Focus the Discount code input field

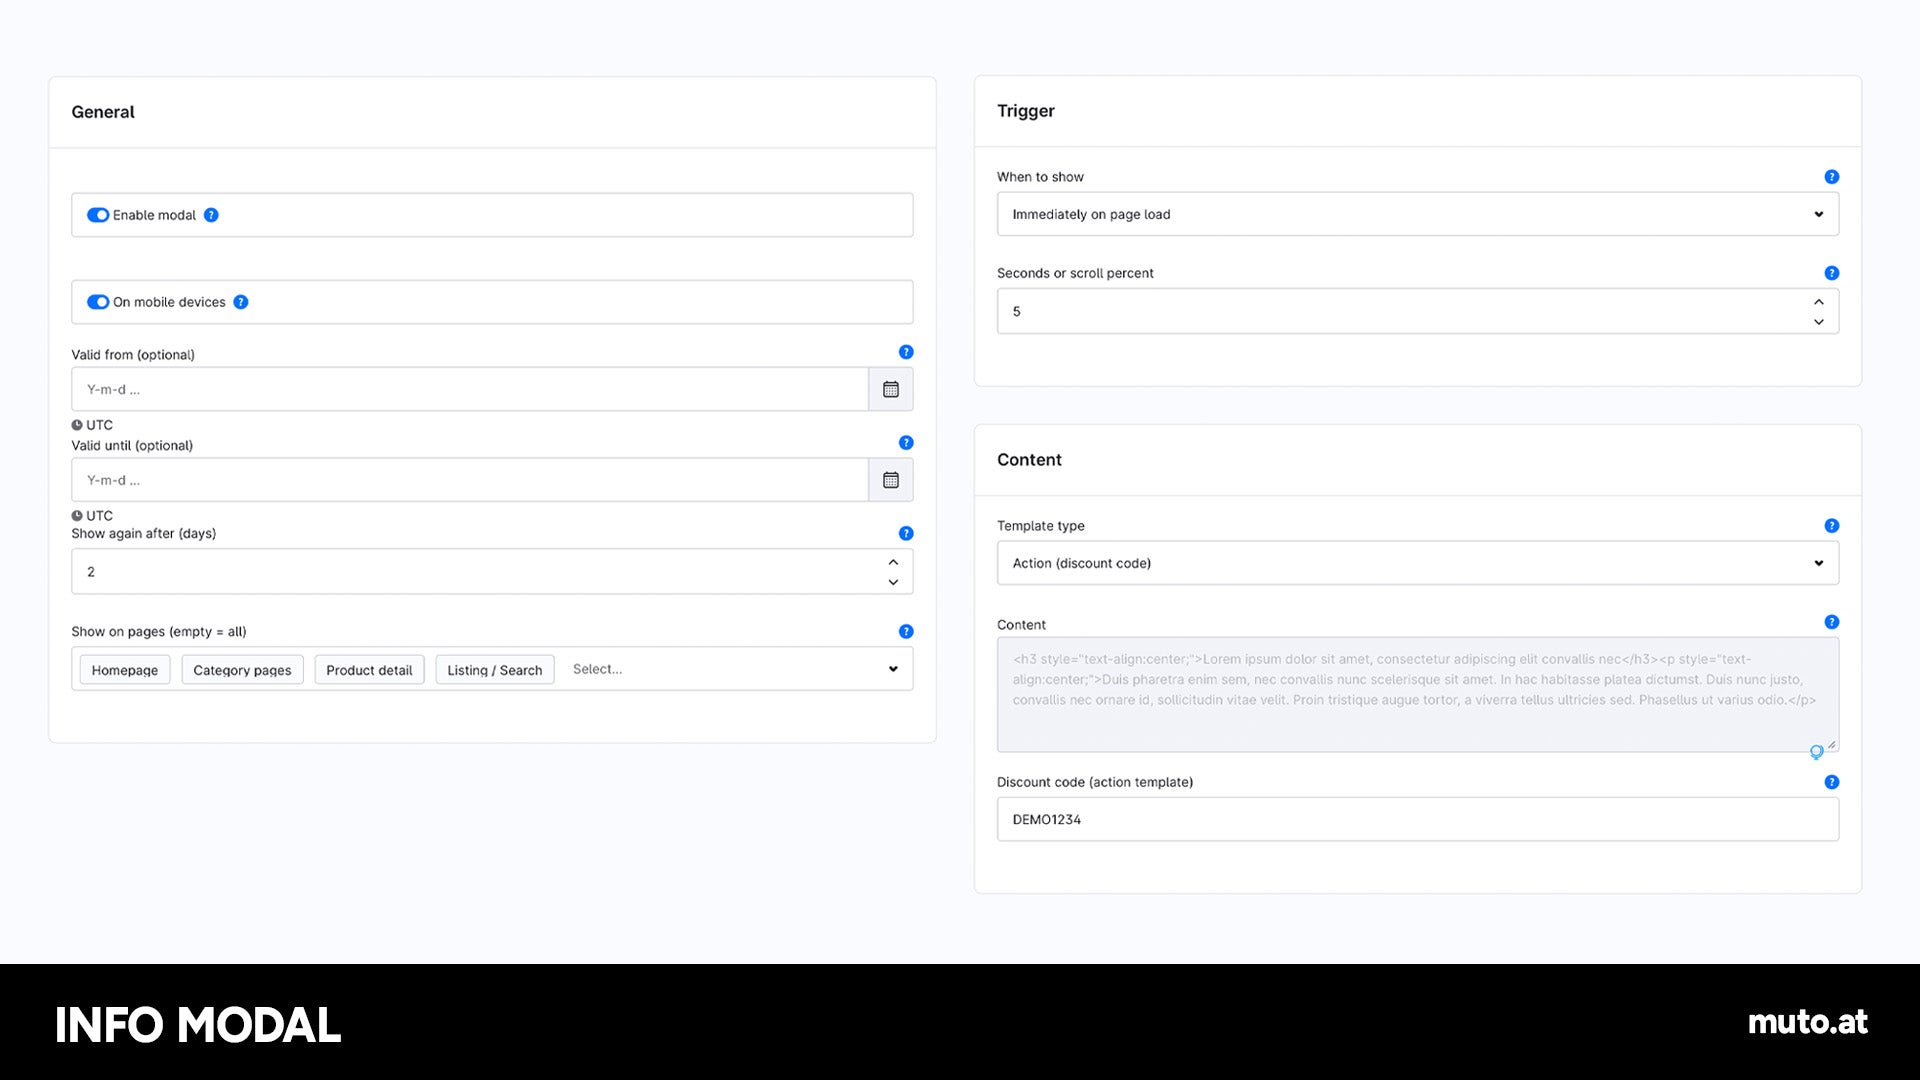tap(1417, 819)
